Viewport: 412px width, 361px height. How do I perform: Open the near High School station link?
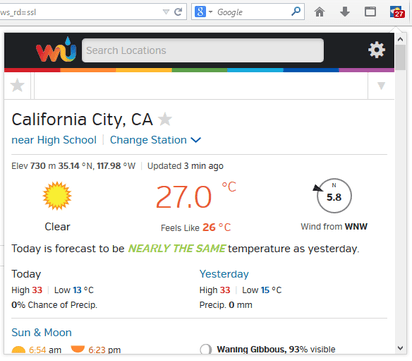coord(54,140)
